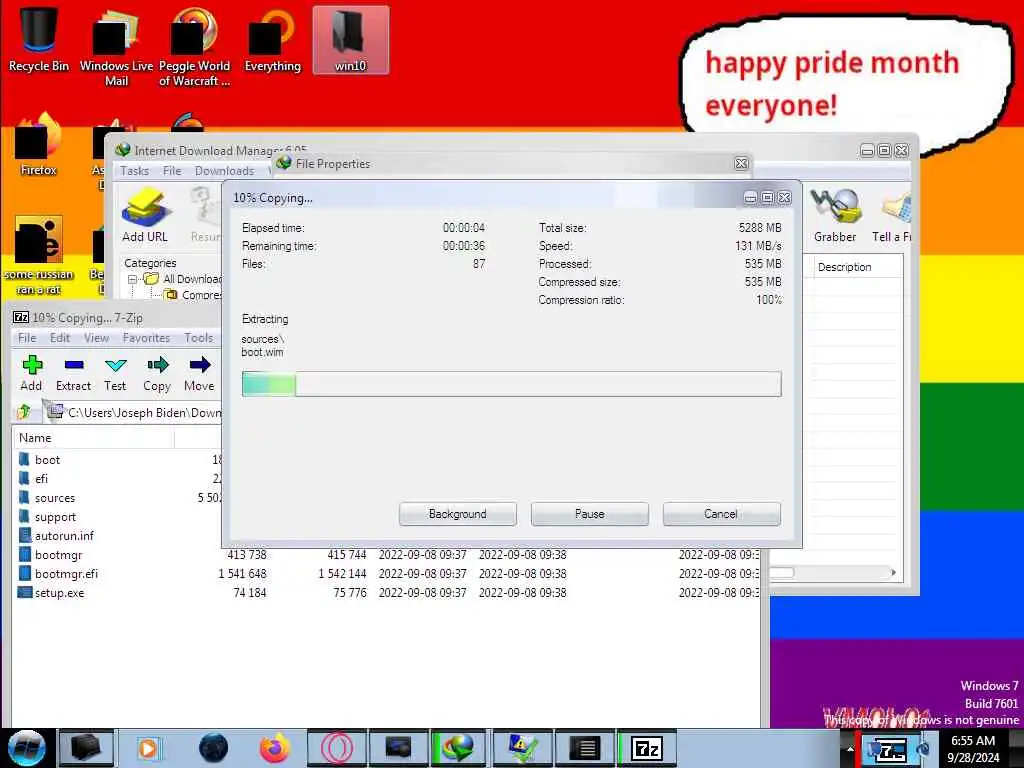Open the View menu in 7-Zip
The height and width of the screenshot is (768, 1024).
point(96,338)
